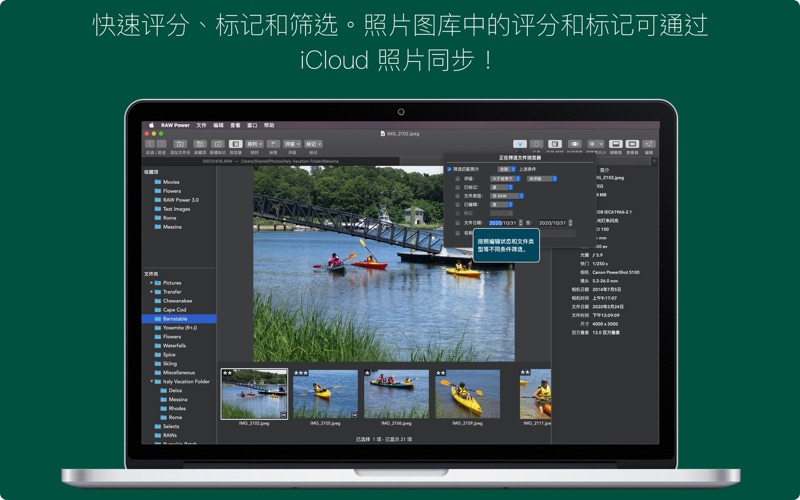Open the 查看 menu

pyautogui.click(x=235, y=125)
